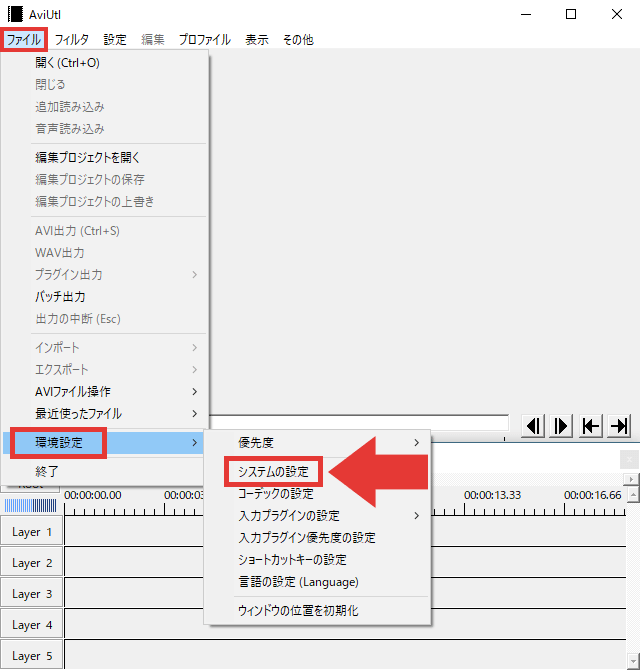This screenshot has width=640, height=670.
Task: Open ショートカットキーの設定
Action: [x=317, y=560]
